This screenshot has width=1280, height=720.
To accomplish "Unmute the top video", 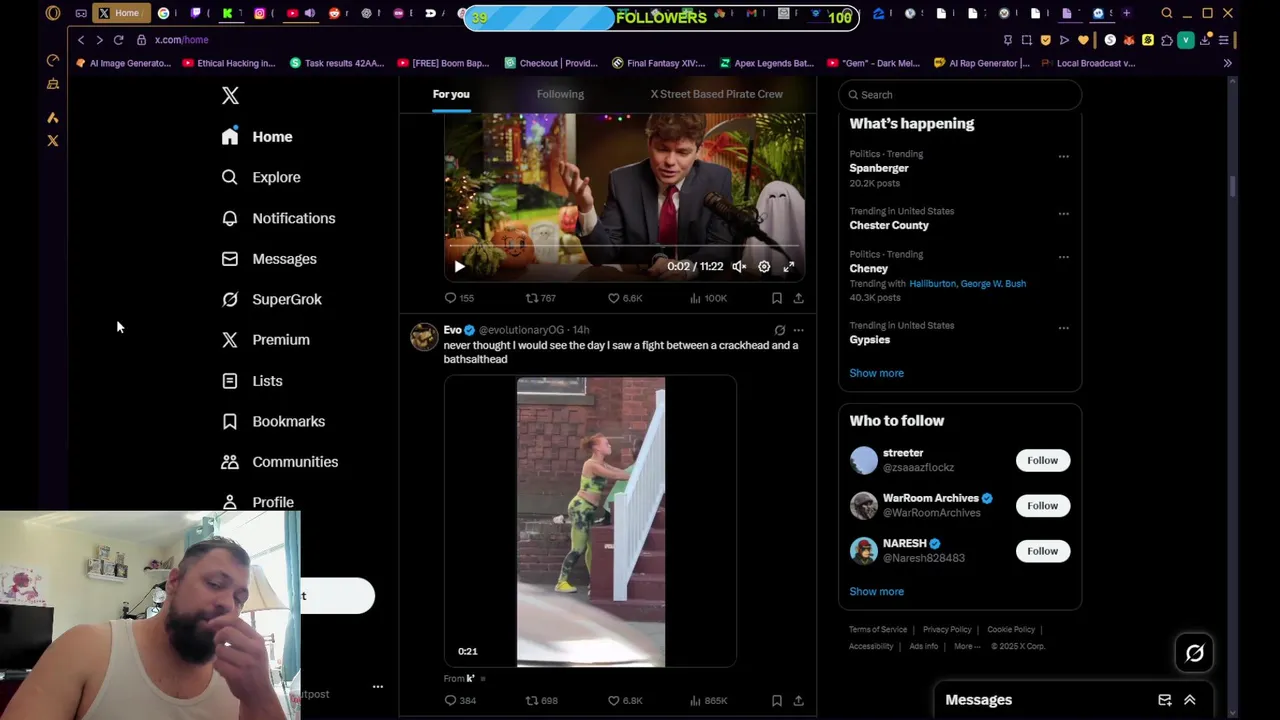I will pyautogui.click(x=738, y=267).
